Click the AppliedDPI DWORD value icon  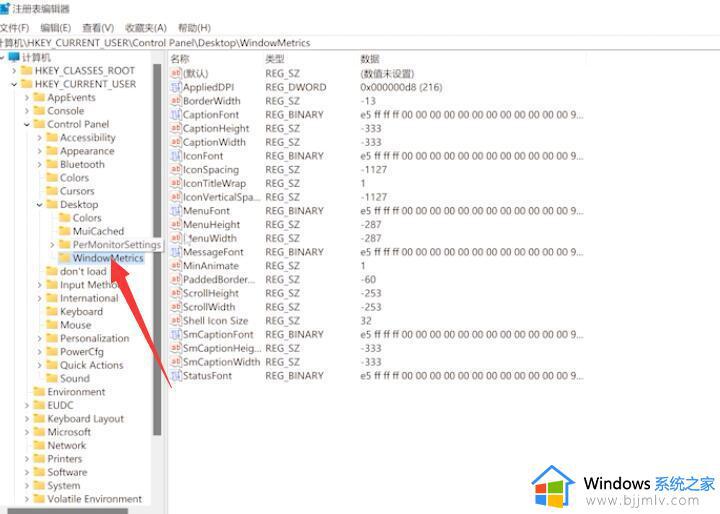[x=176, y=87]
